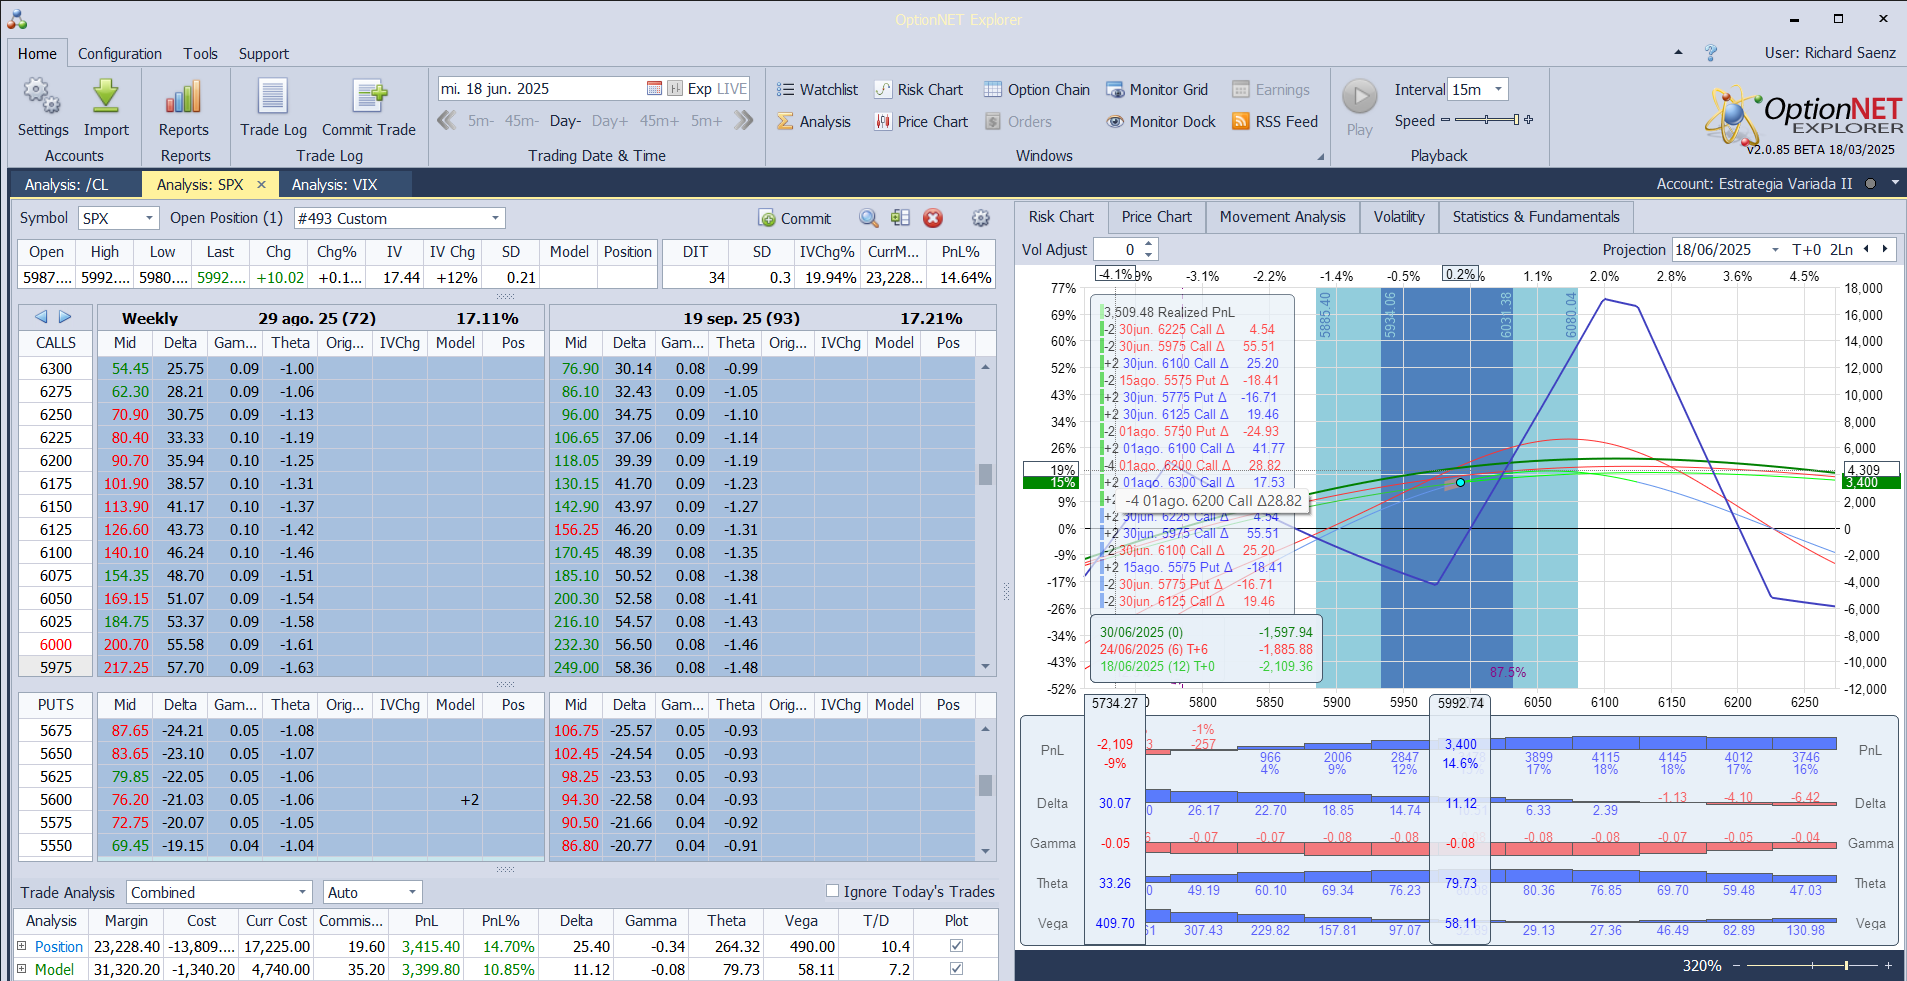
Task: Click the add-columns icon beside the magnifier
Action: (901, 218)
